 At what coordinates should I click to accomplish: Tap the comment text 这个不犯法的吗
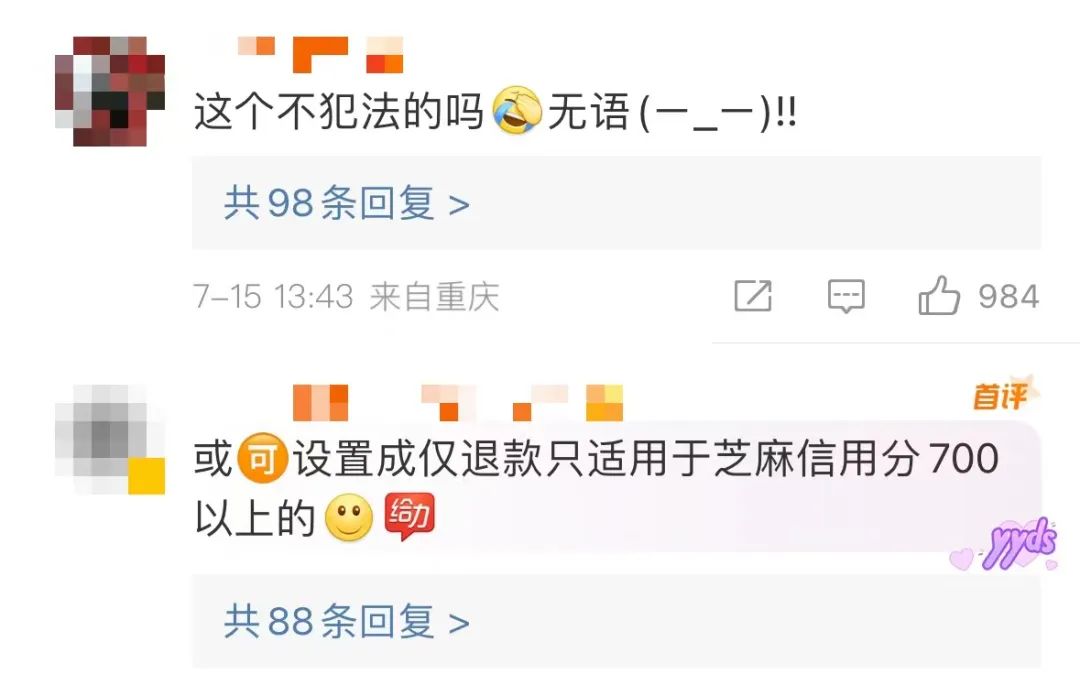point(338,112)
